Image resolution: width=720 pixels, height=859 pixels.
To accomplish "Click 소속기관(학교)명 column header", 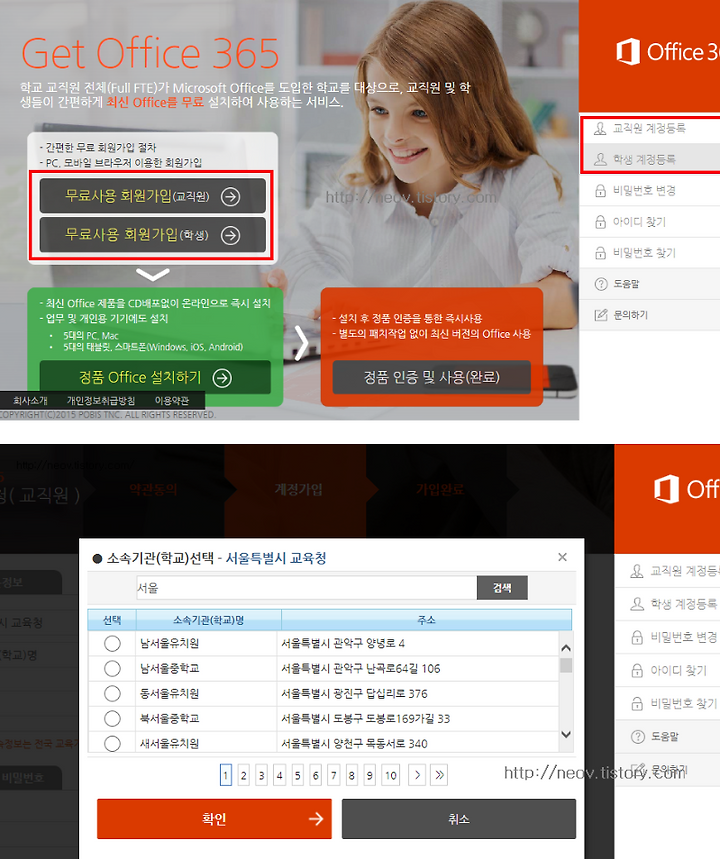I will point(209,620).
